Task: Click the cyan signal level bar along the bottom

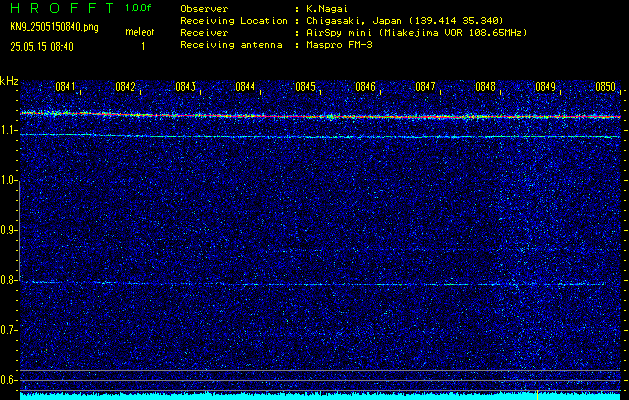Action: click(x=320, y=396)
